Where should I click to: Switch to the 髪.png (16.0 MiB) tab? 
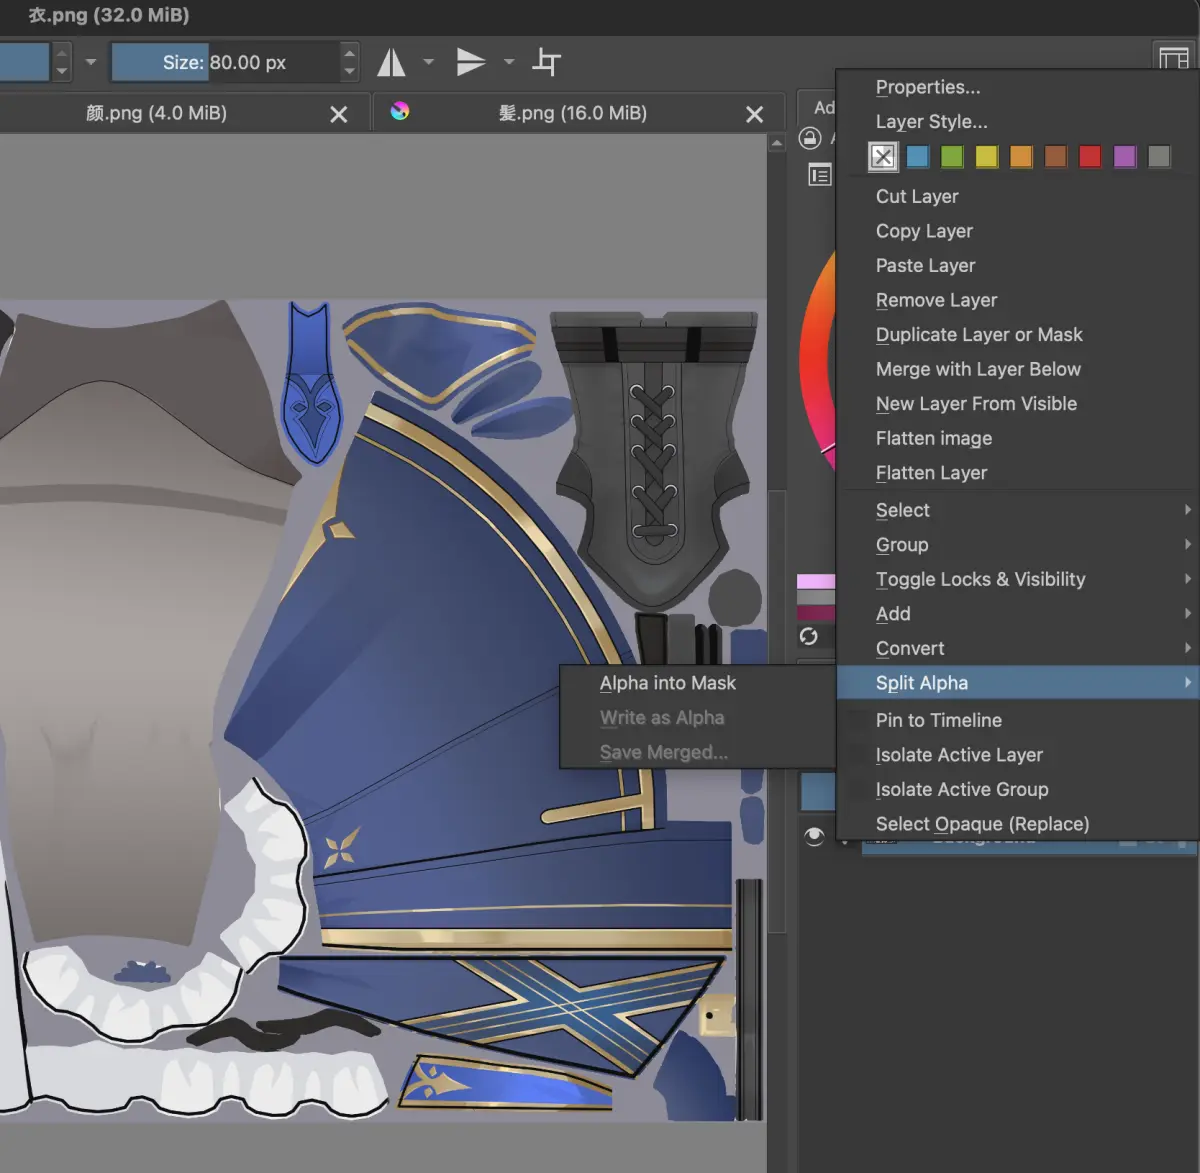click(x=573, y=113)
